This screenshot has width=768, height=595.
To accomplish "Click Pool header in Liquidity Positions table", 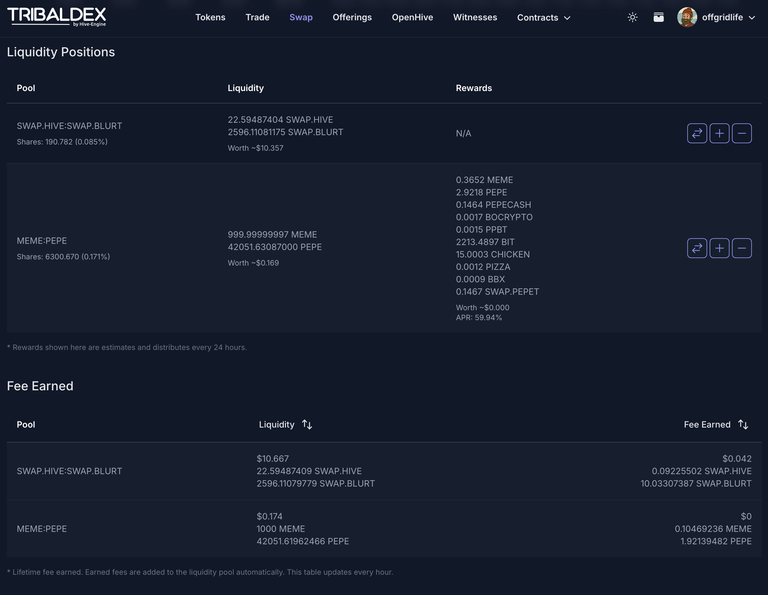I will (26, 88).
